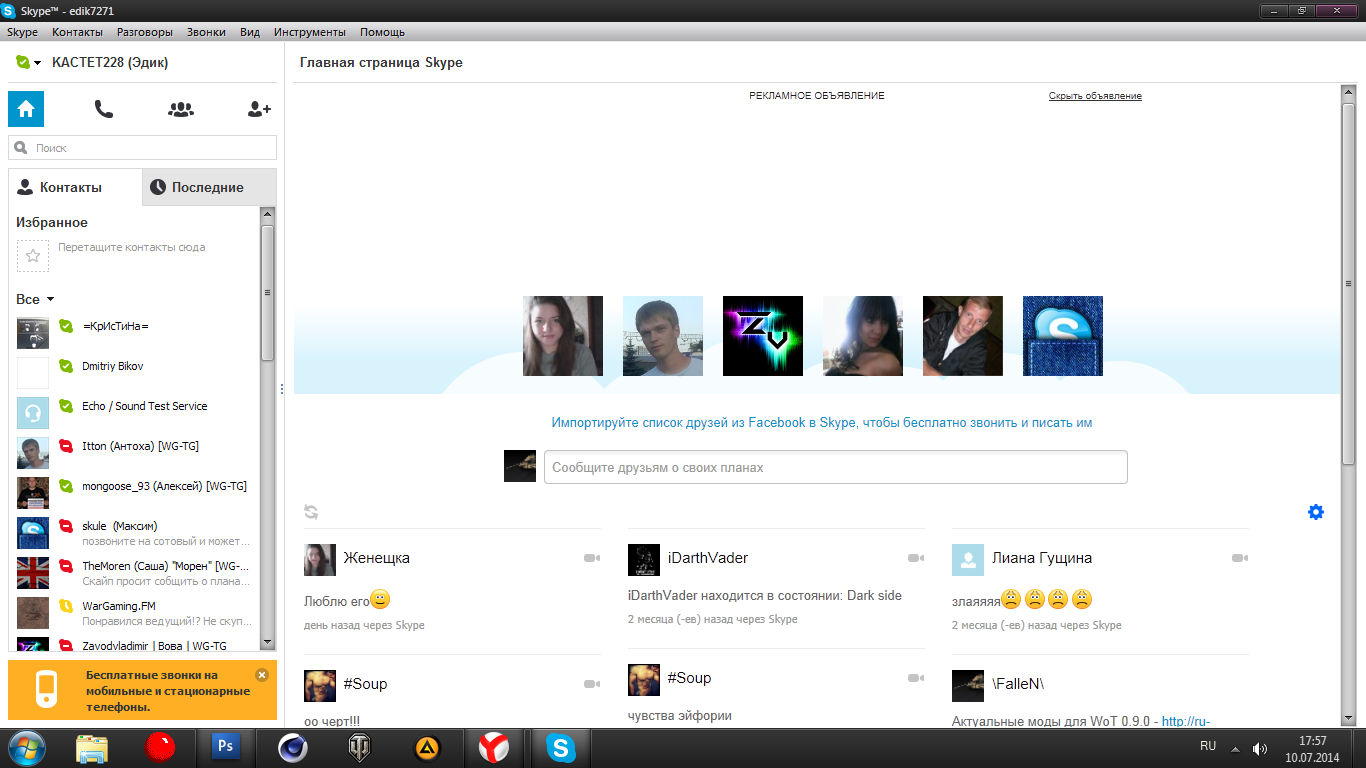Open Женещка's name in the feed
The height and width of the screenshot is (768, 1366).
tap(376, 558)
